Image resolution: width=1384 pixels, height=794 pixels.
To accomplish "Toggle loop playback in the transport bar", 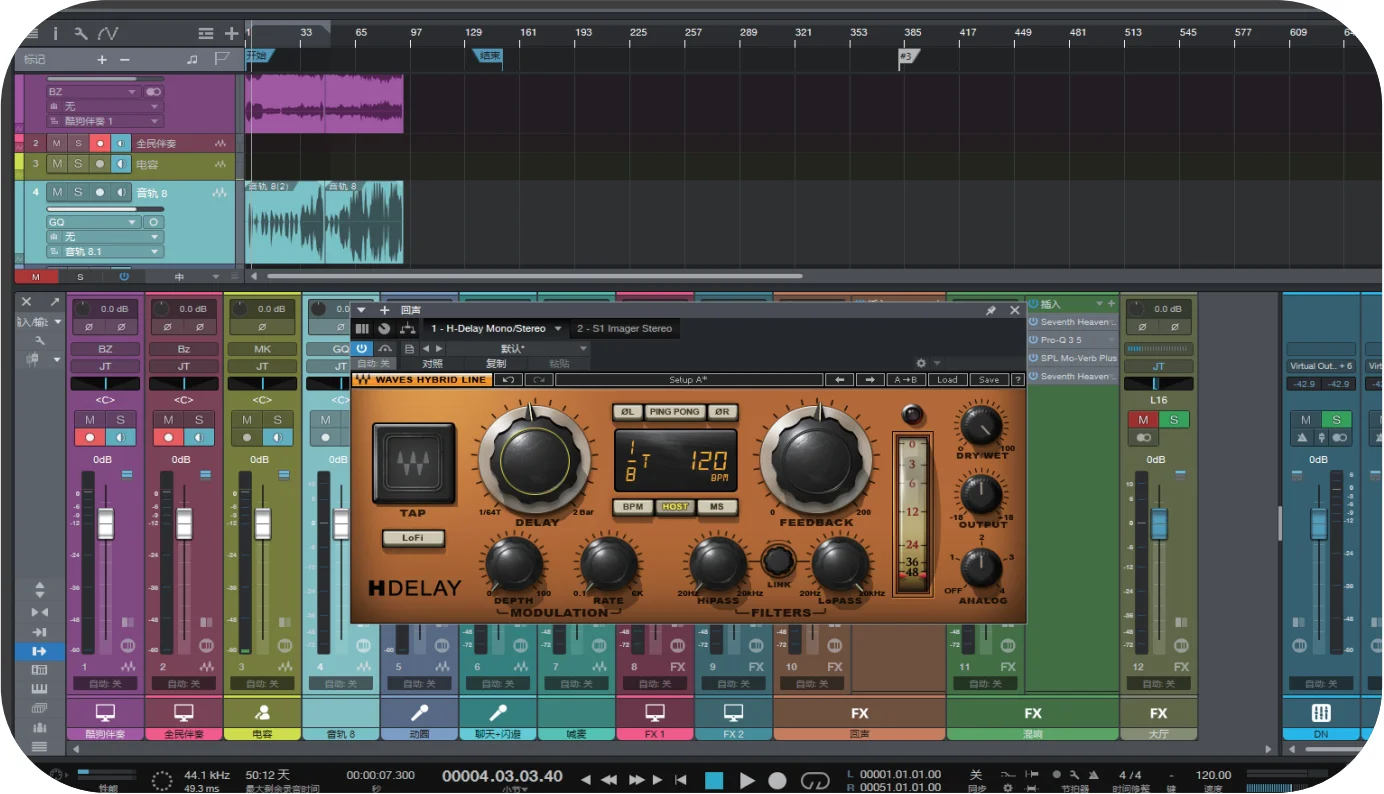I will (x=816, y=780).
